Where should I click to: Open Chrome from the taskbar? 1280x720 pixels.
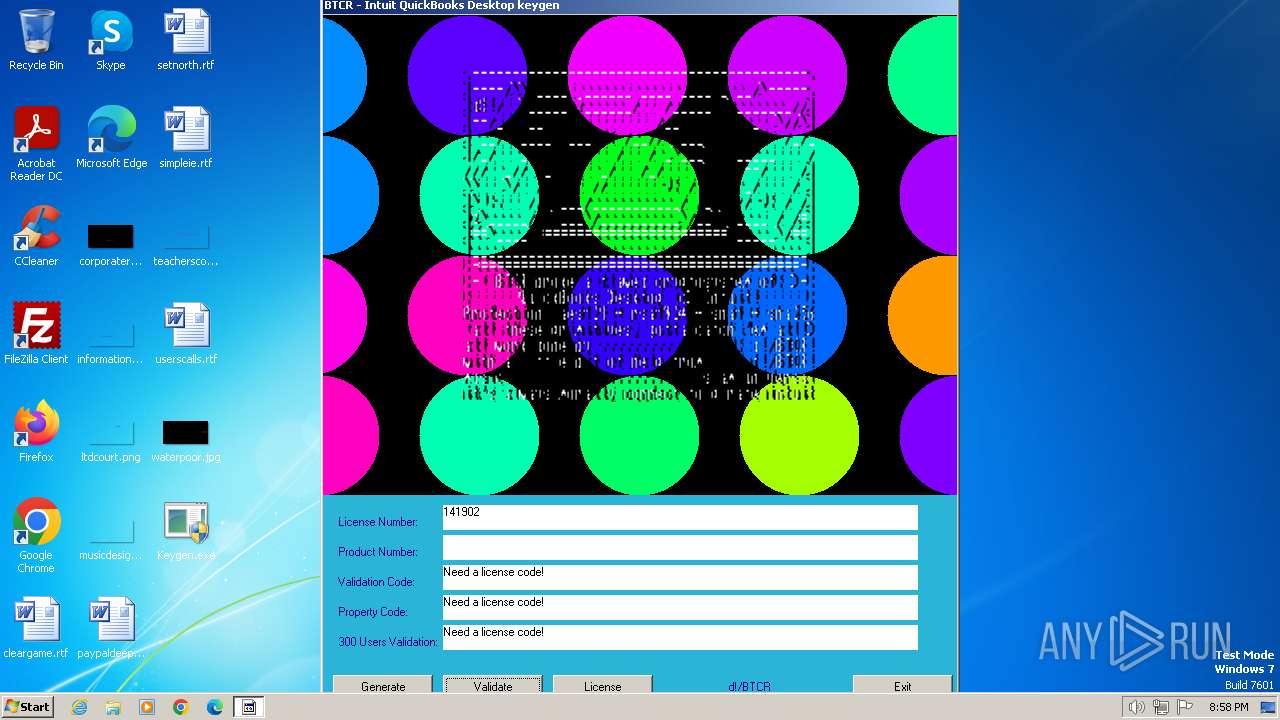[181, 707]
